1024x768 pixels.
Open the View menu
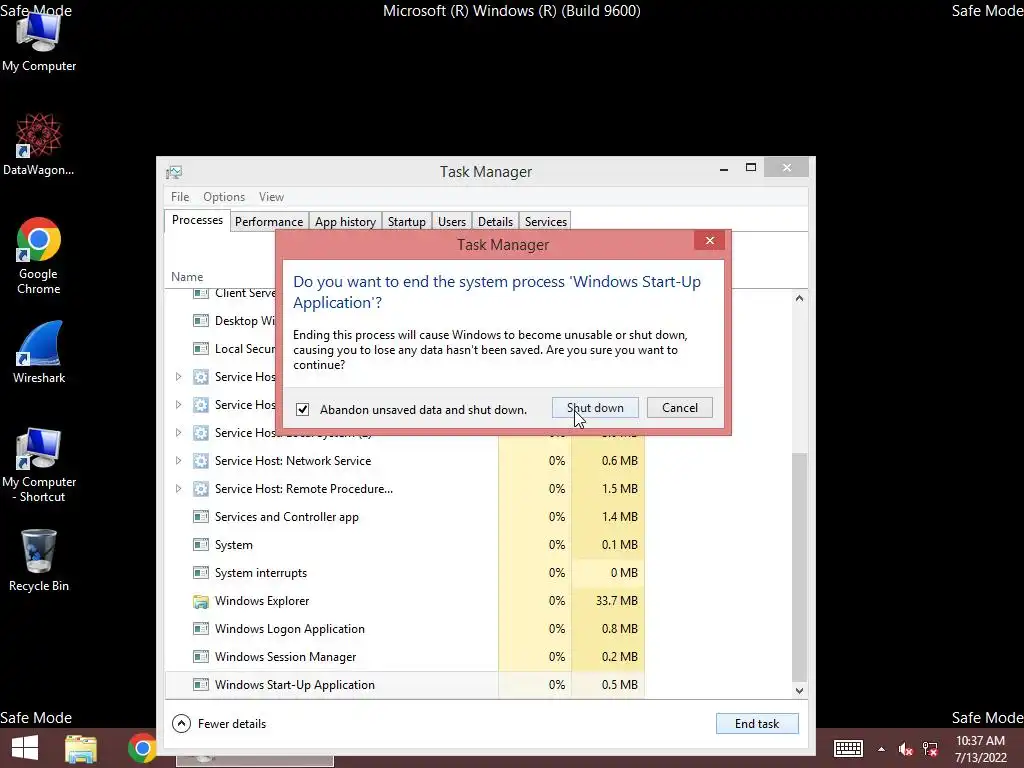(x=271, y=197)
